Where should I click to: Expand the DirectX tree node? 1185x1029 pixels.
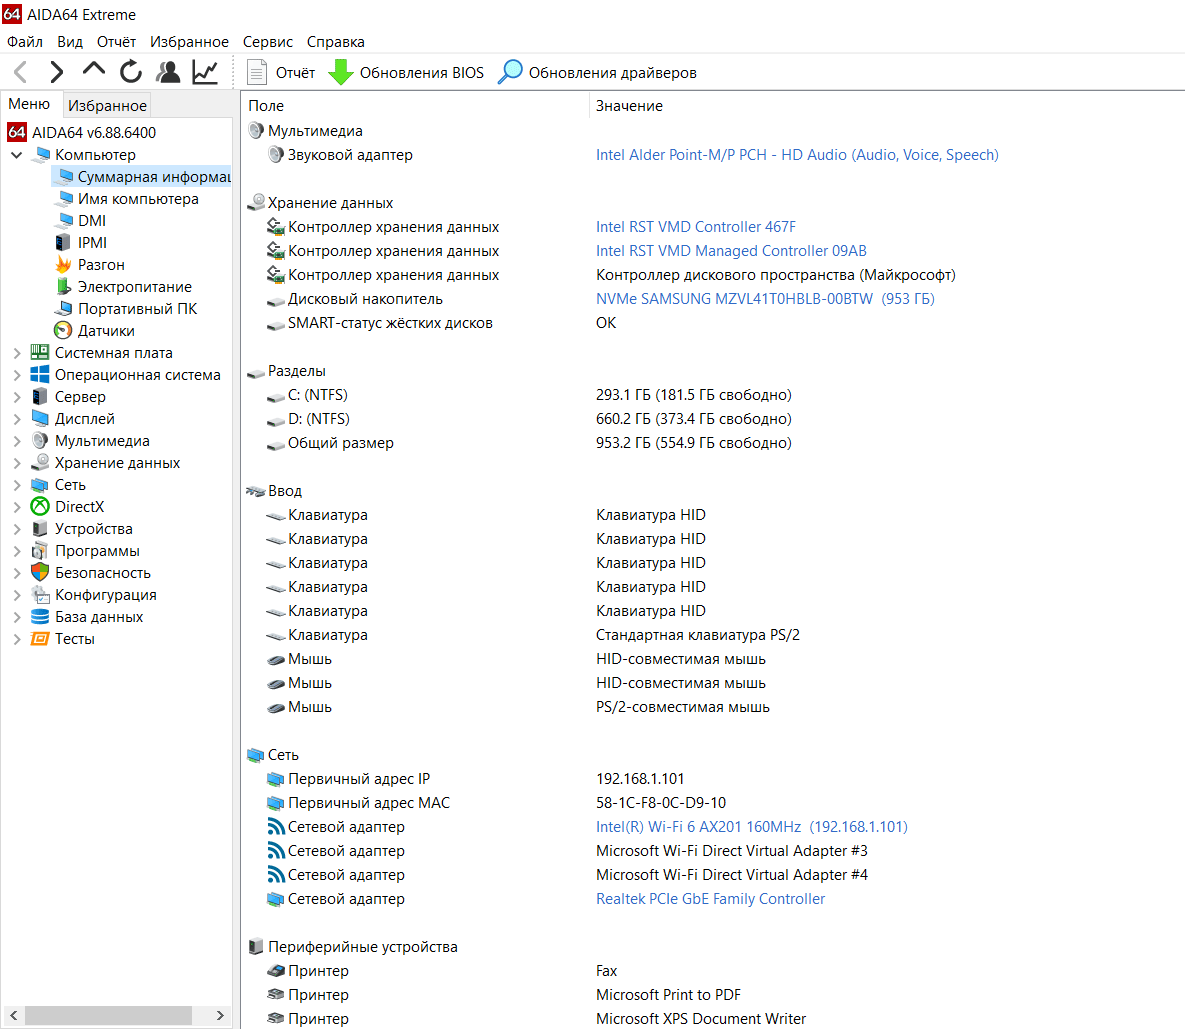pyautogui.click(x=17, y=507)
